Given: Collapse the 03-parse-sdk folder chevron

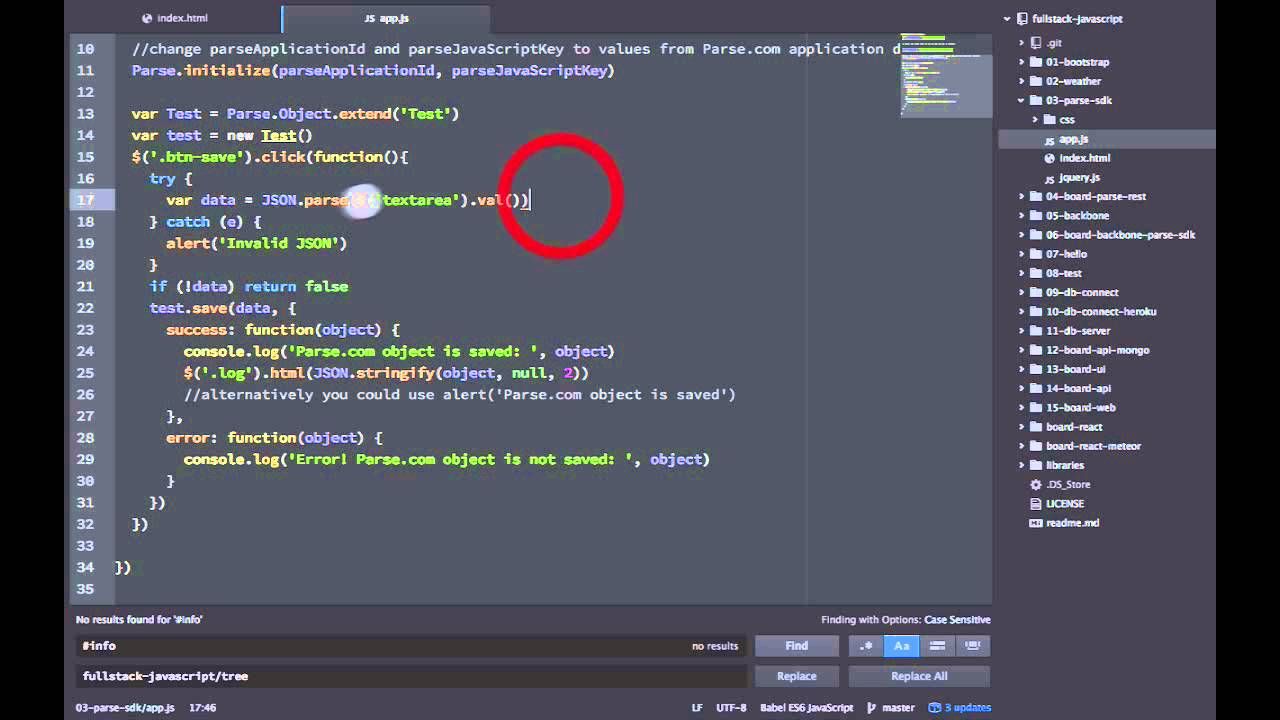Looking at the screenshot, I should tap(1022, 100).
